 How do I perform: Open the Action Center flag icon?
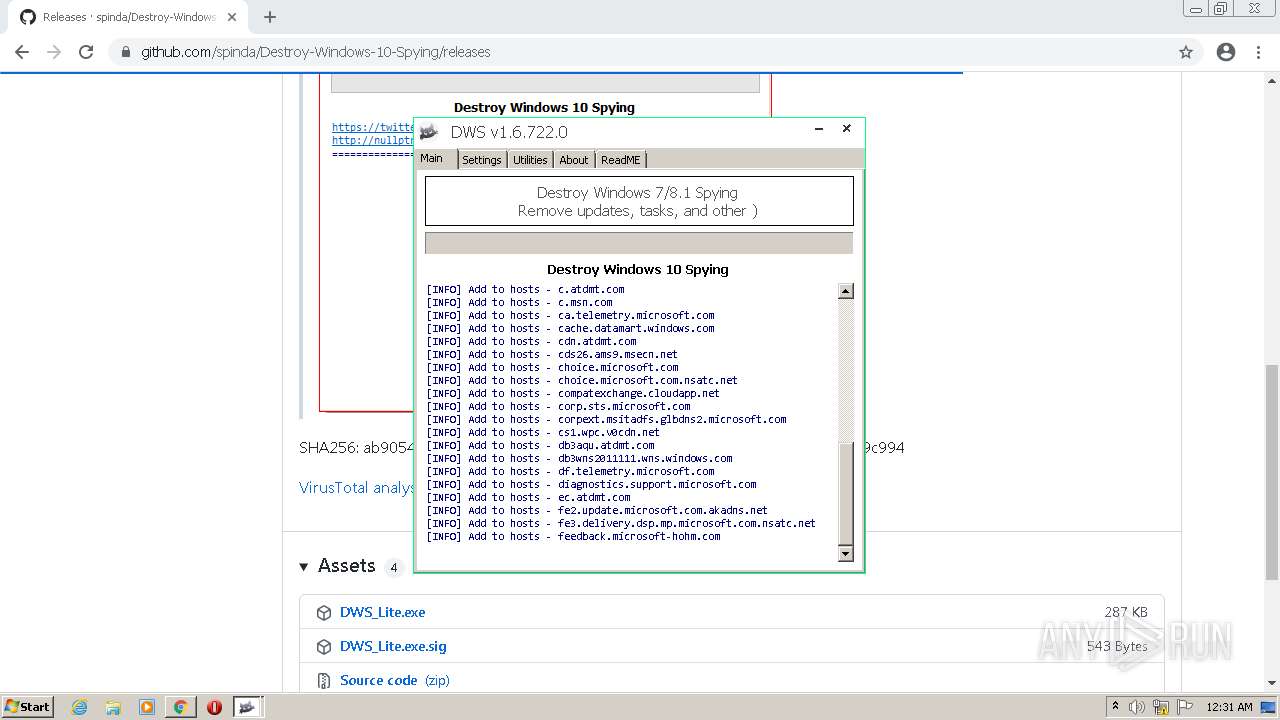[x=1184, y=707]
